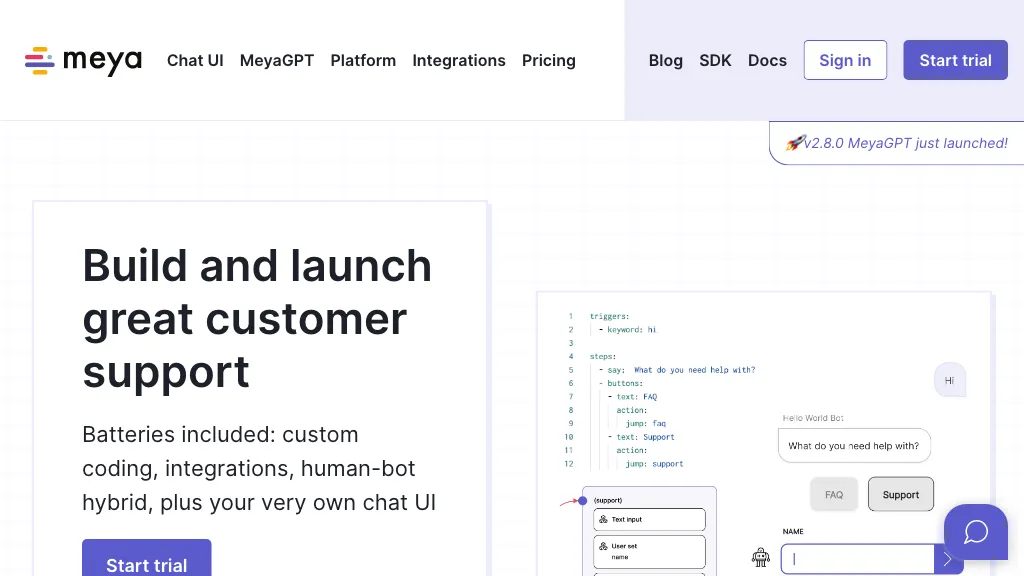Open the chat widget bubble icon
This screenshot has width=1024, height=576.
click(975, 532)
